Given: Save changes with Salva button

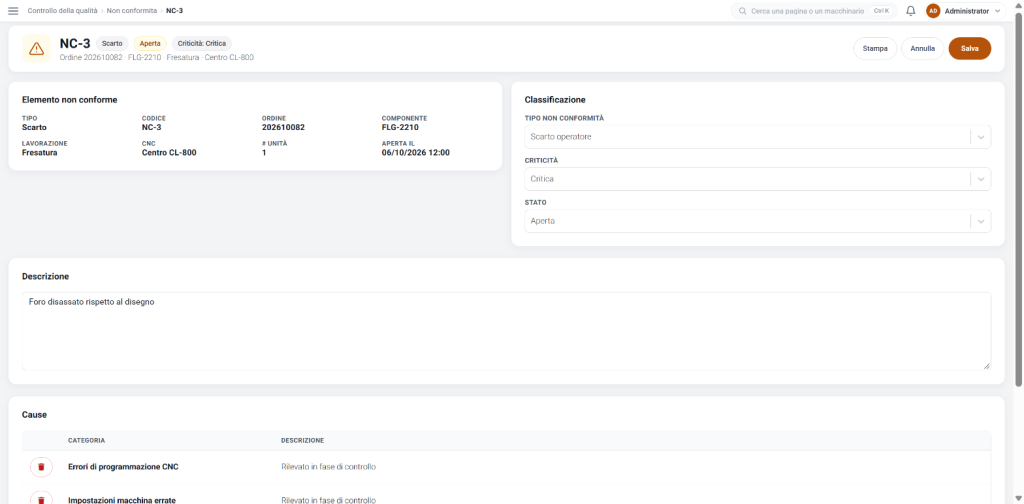Looking at the screenshot, I should (x=970, y=48).
